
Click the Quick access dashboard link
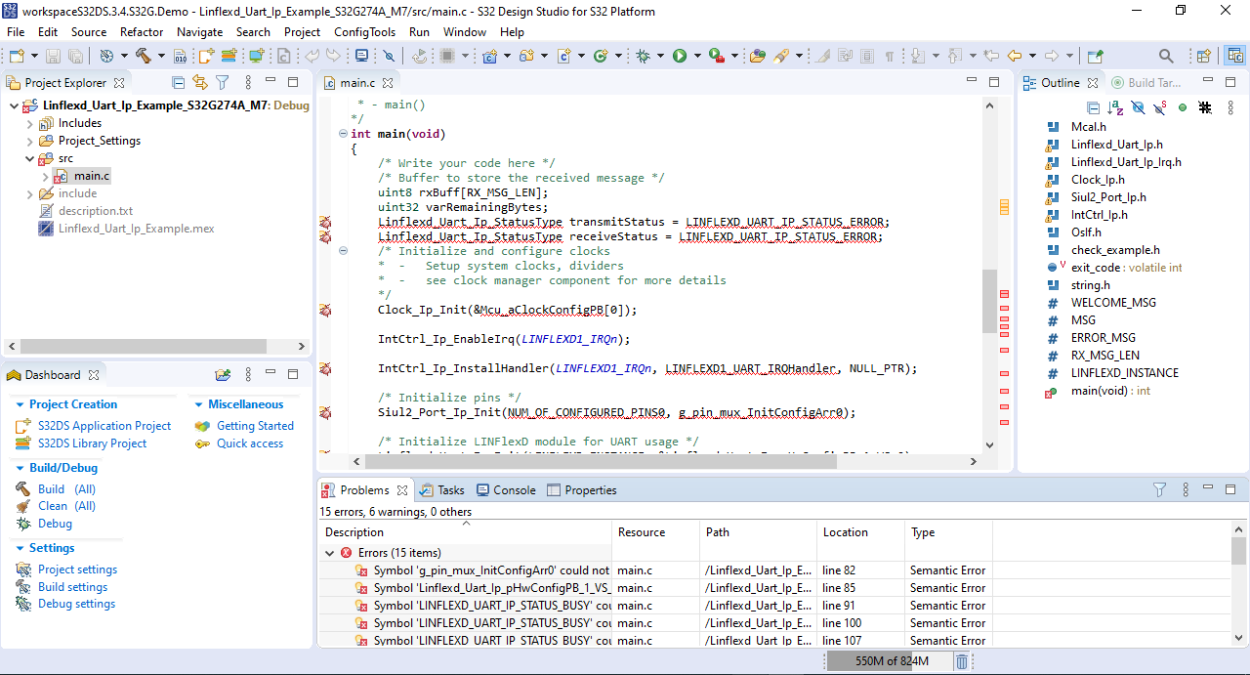coord(250,444)
